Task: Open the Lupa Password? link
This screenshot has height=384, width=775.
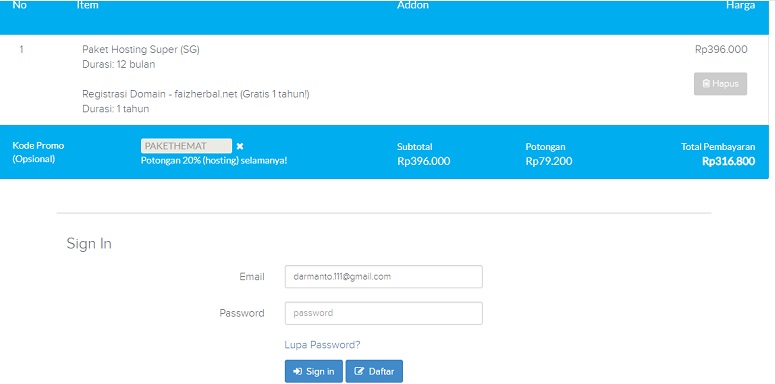Action: 322,345
